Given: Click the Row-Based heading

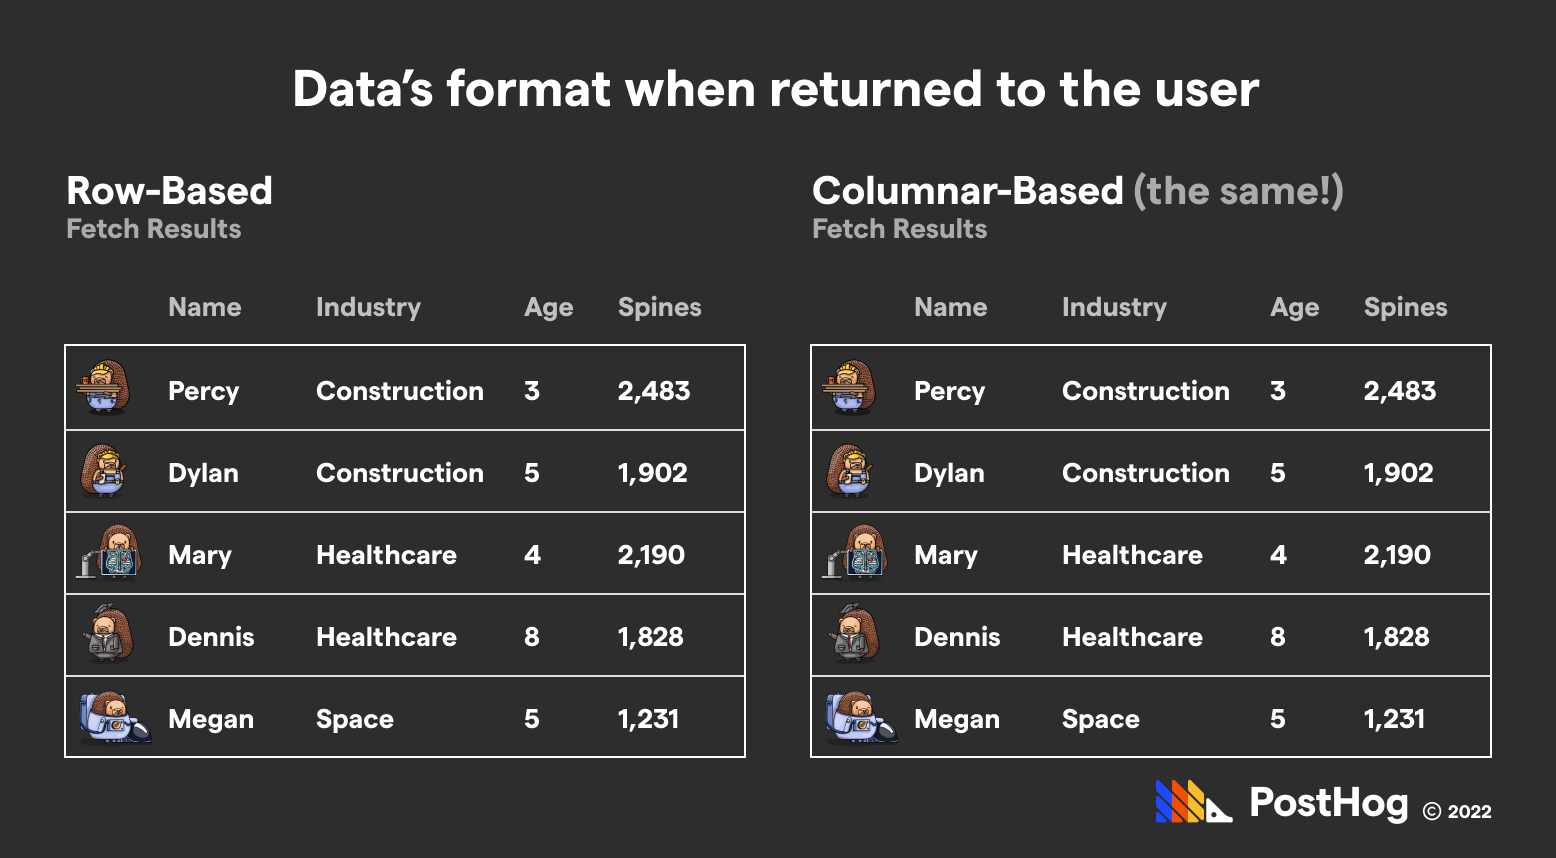Looking at the screenshot, I should coord(169,191).
